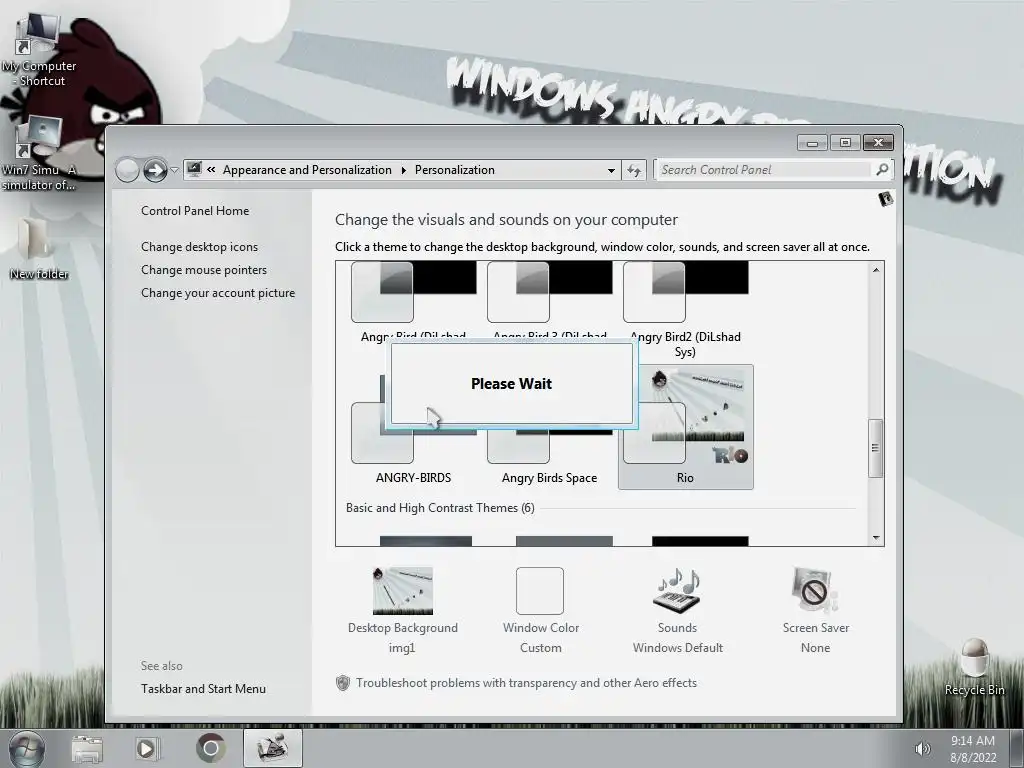Select the Angry Bird 3 theme thumbnail
1024x768 pixels.
pos(549,293)
